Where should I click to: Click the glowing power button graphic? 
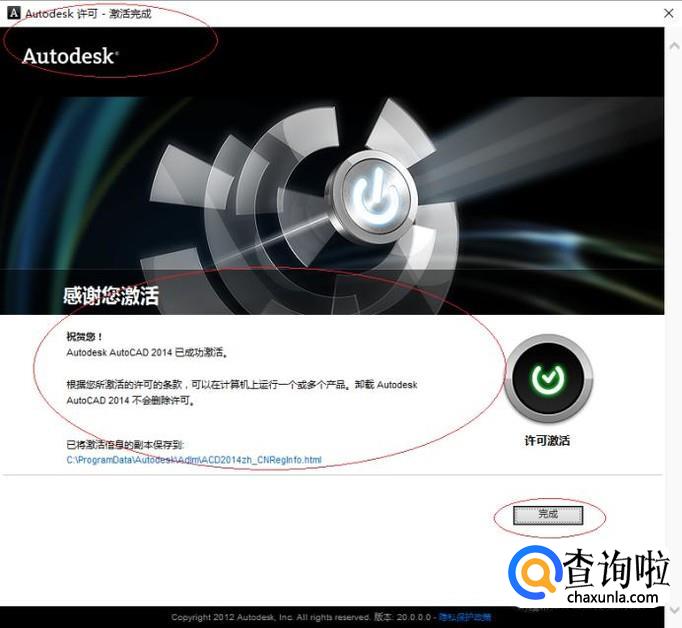374,197
